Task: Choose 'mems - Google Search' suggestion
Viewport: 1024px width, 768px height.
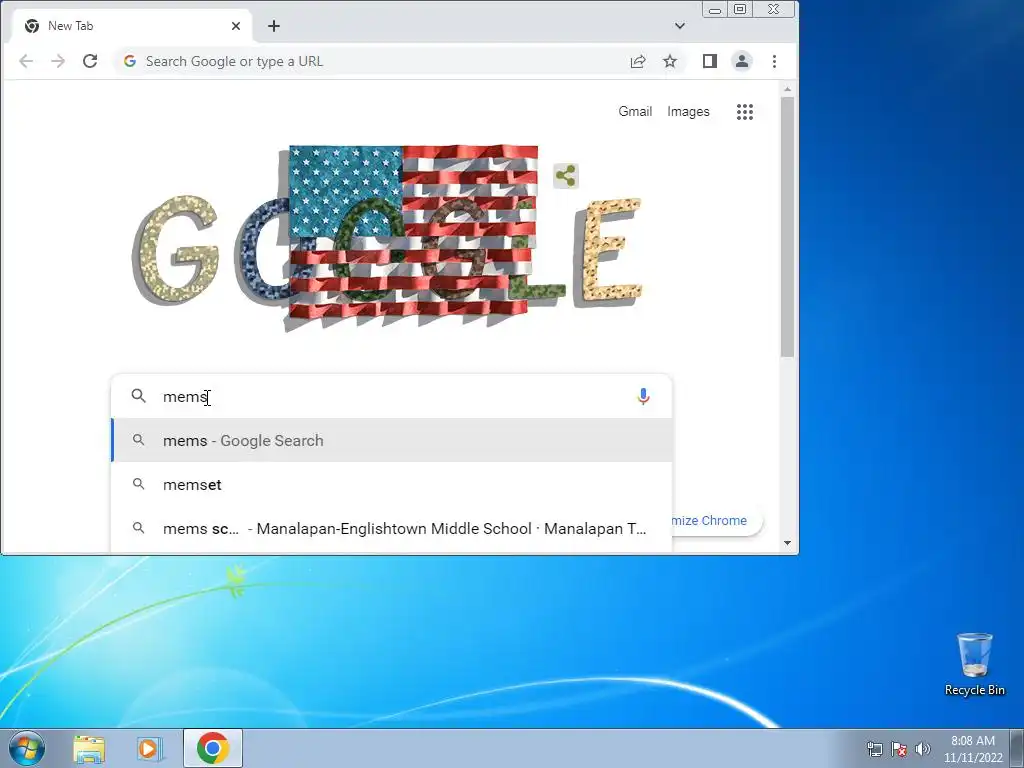Action: tap(392, 441)
